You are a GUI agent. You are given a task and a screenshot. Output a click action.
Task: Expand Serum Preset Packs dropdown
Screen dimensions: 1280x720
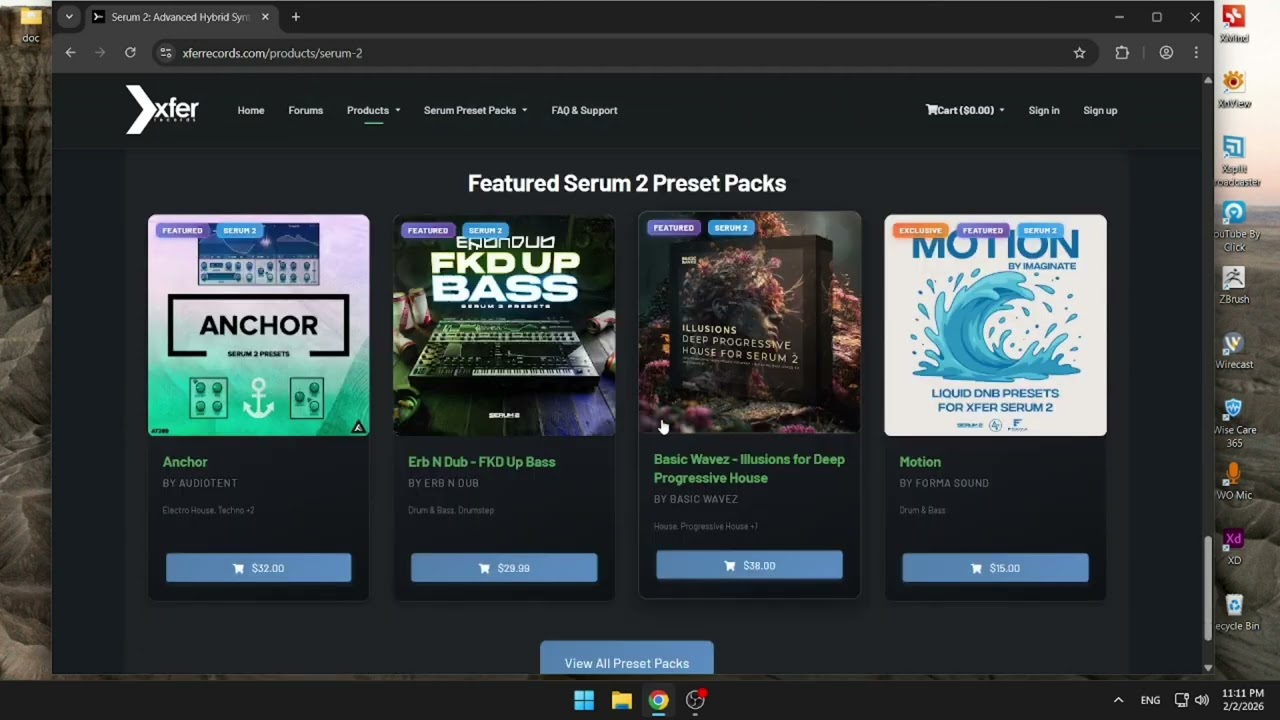click(x=475, y=110)
